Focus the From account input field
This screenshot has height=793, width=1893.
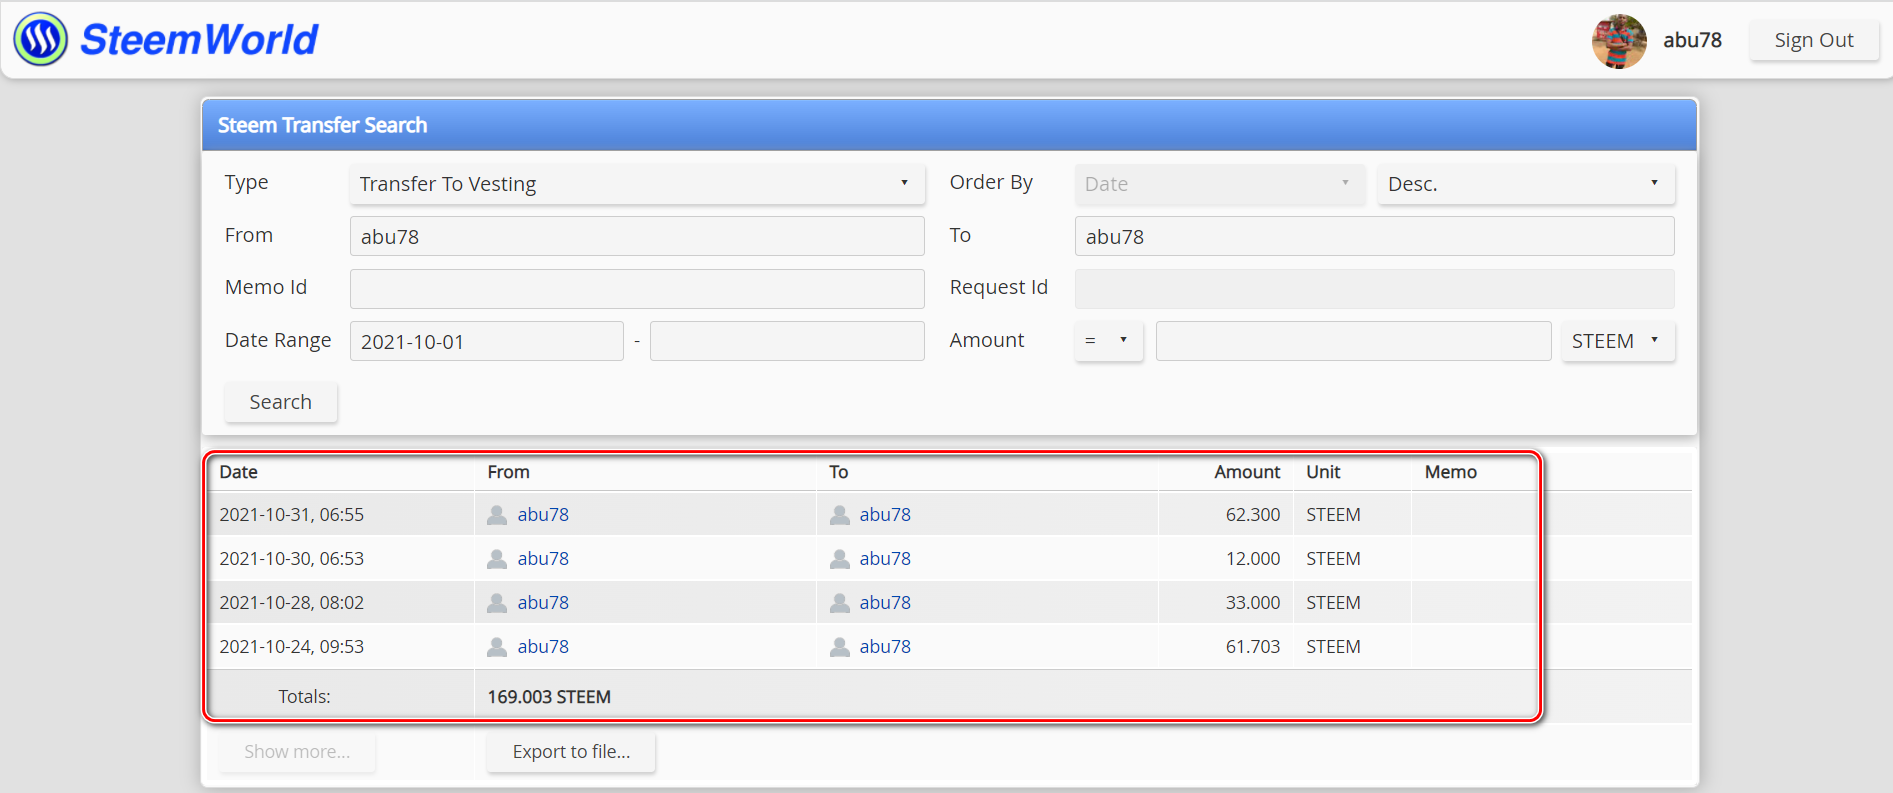pos(637,236)
